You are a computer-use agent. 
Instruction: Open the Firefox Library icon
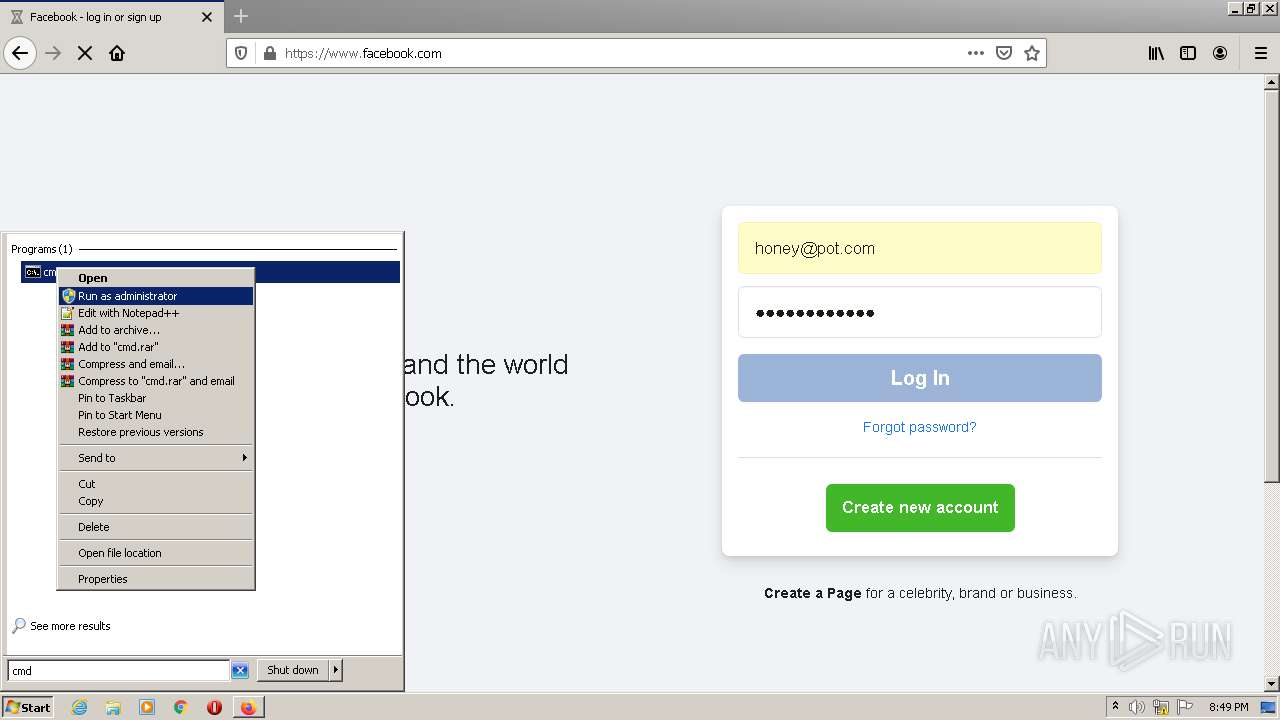pyautogui.click(x=1156, y=53)
